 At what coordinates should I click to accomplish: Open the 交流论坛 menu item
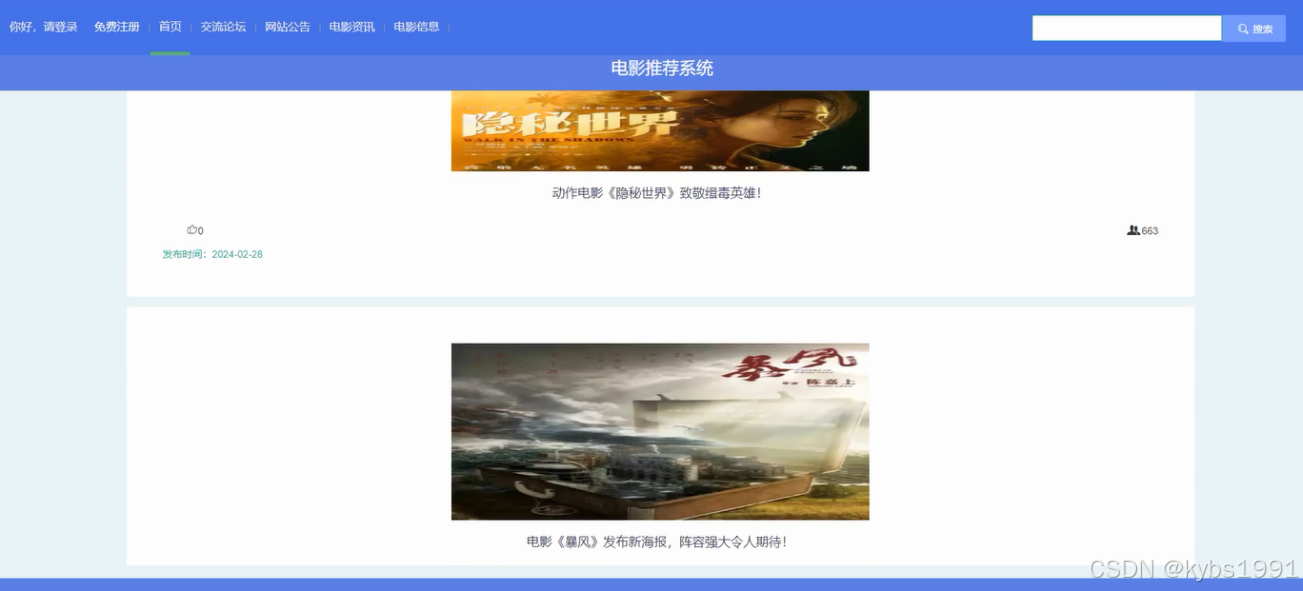[x=223, y=27]
